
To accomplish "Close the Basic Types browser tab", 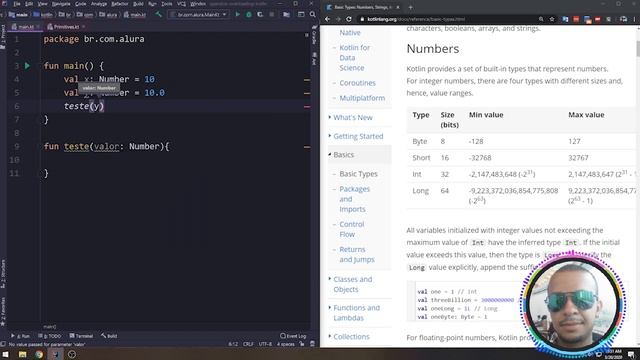I will (398, 7).
